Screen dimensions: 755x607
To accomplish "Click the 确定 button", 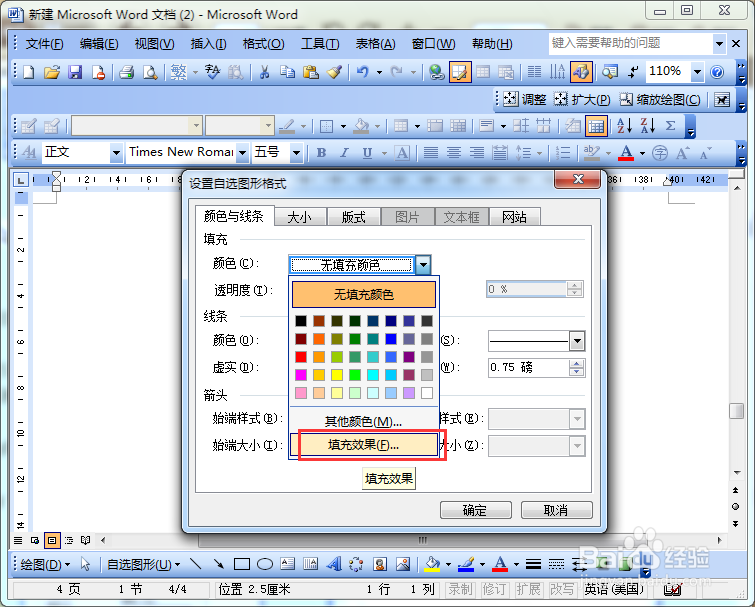I will [475, 510].
